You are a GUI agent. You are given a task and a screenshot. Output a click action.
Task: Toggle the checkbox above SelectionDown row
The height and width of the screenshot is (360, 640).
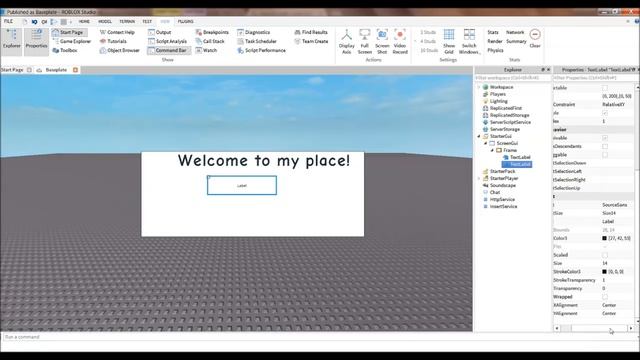[x=605, y=155]
